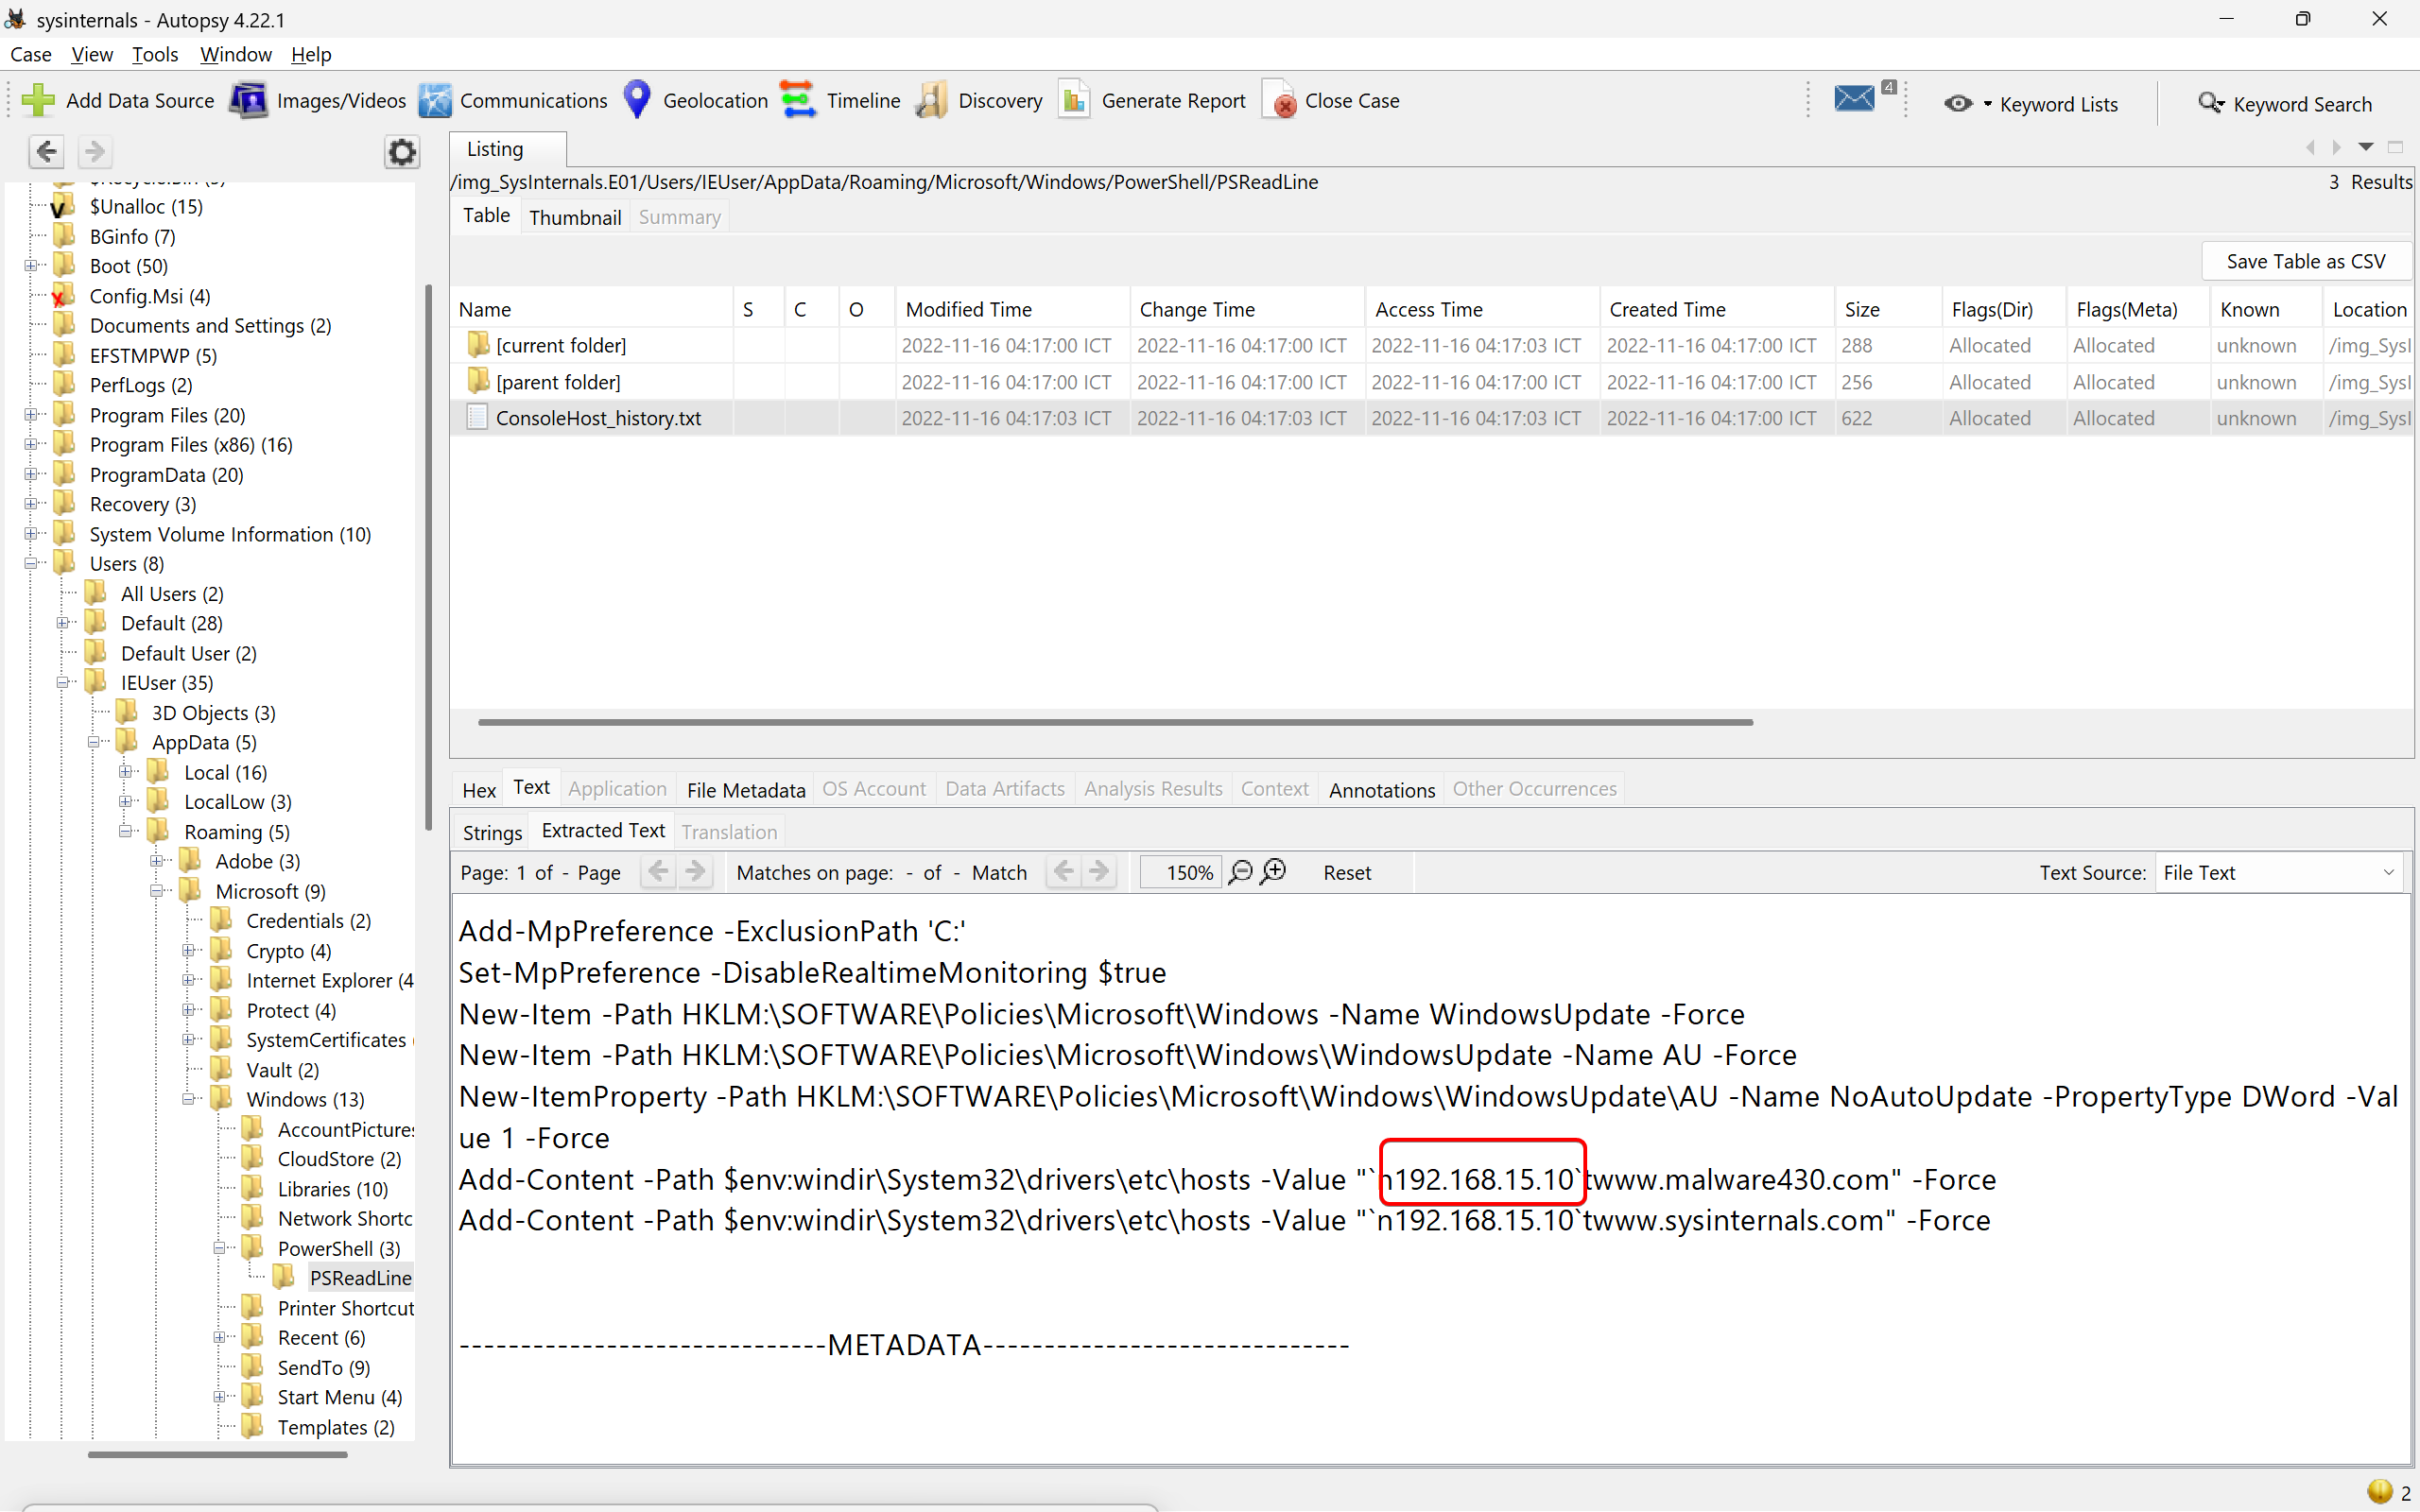This screenshot has height=1512, width=2420.
Task: Open the Keyword Search dropdown
Action: point(2285,104)
